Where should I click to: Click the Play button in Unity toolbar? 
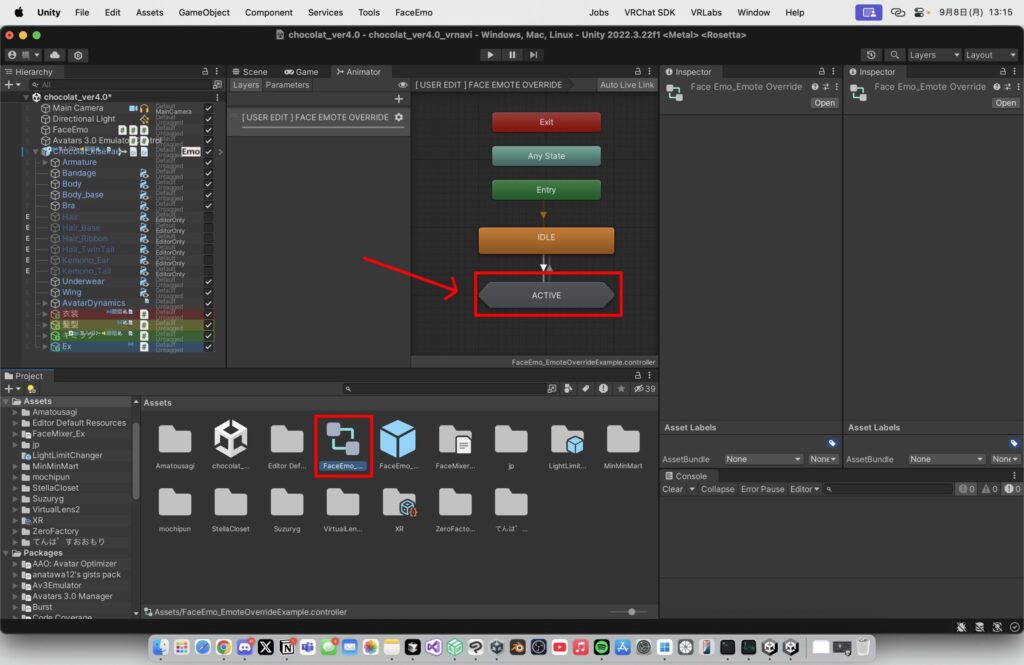tap(490, 55)
